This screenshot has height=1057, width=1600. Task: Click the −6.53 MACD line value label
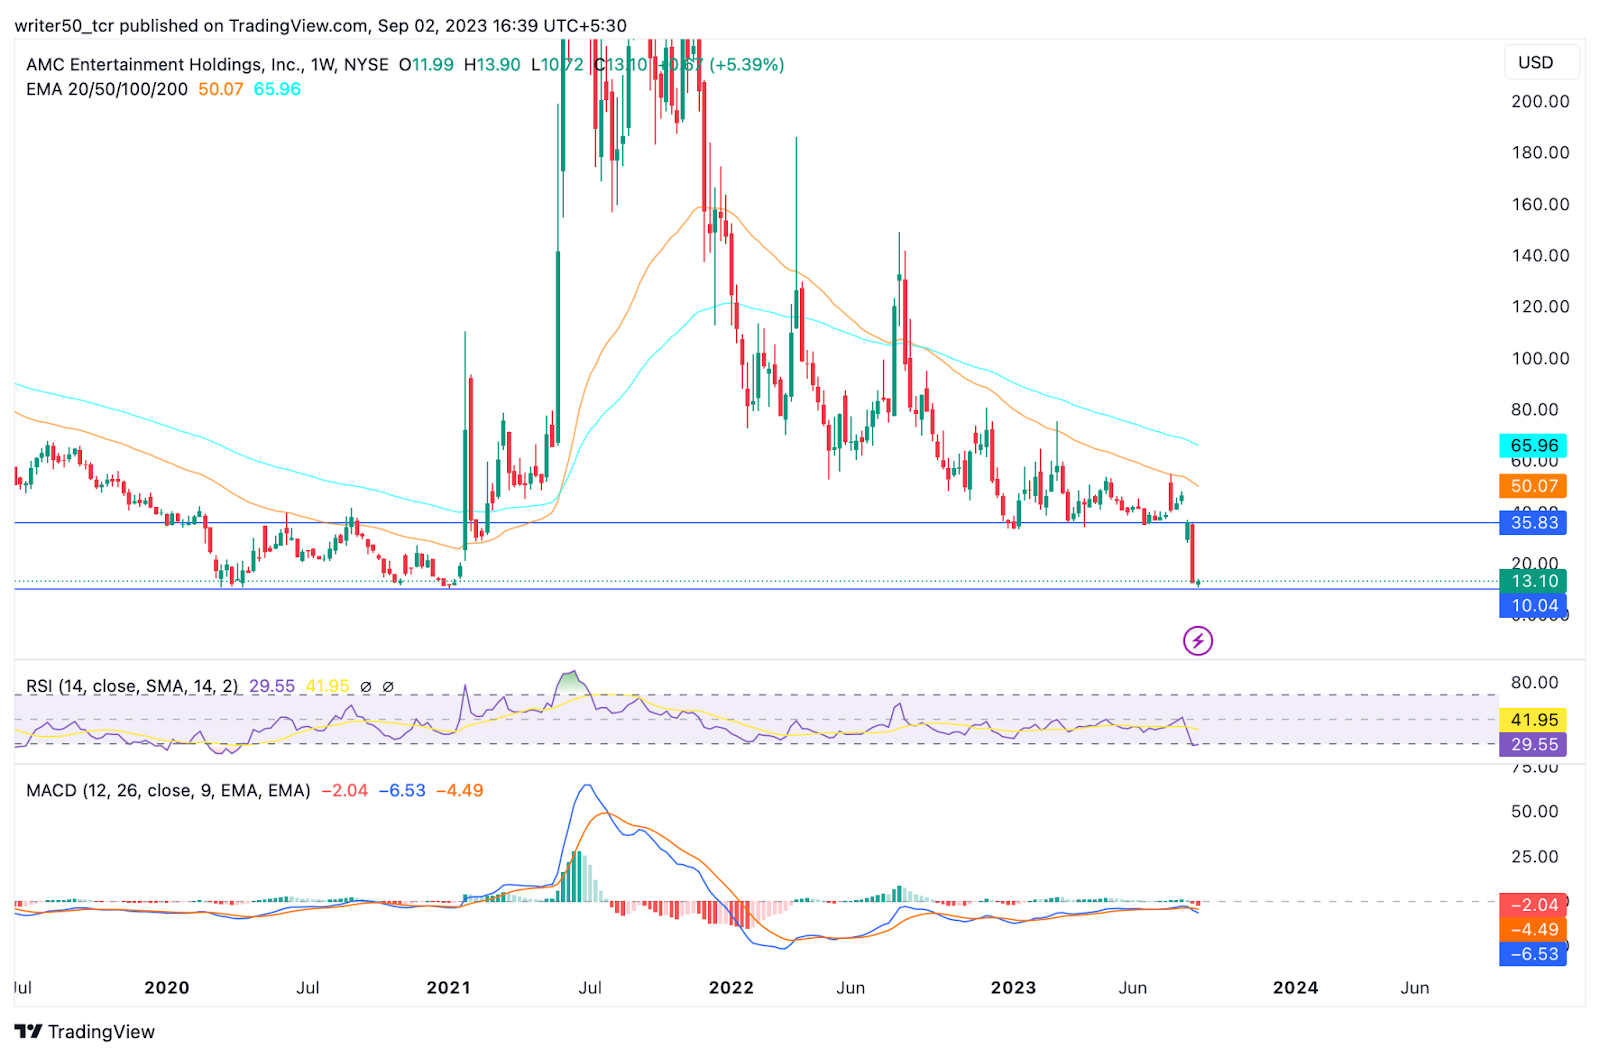(1533, 954)
